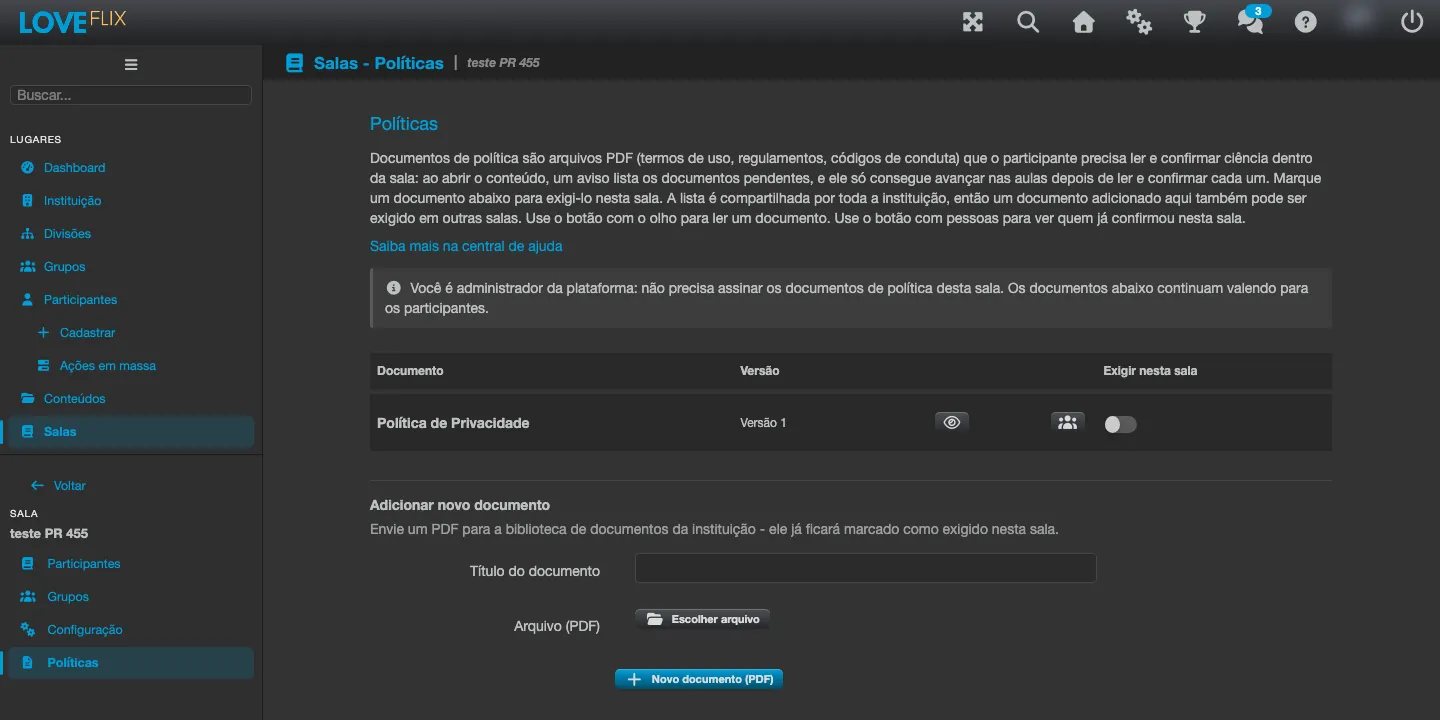This screenshot has width=1440, height=720.
Task: Open the trophy achievements icon
Action: 1194,22
